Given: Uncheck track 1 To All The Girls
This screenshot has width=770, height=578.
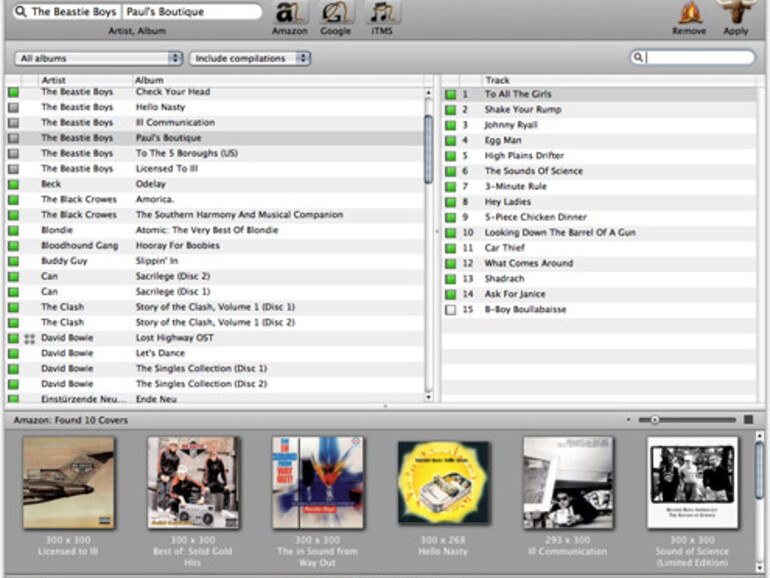Looking at the screenshot, I should click(451, 95).
